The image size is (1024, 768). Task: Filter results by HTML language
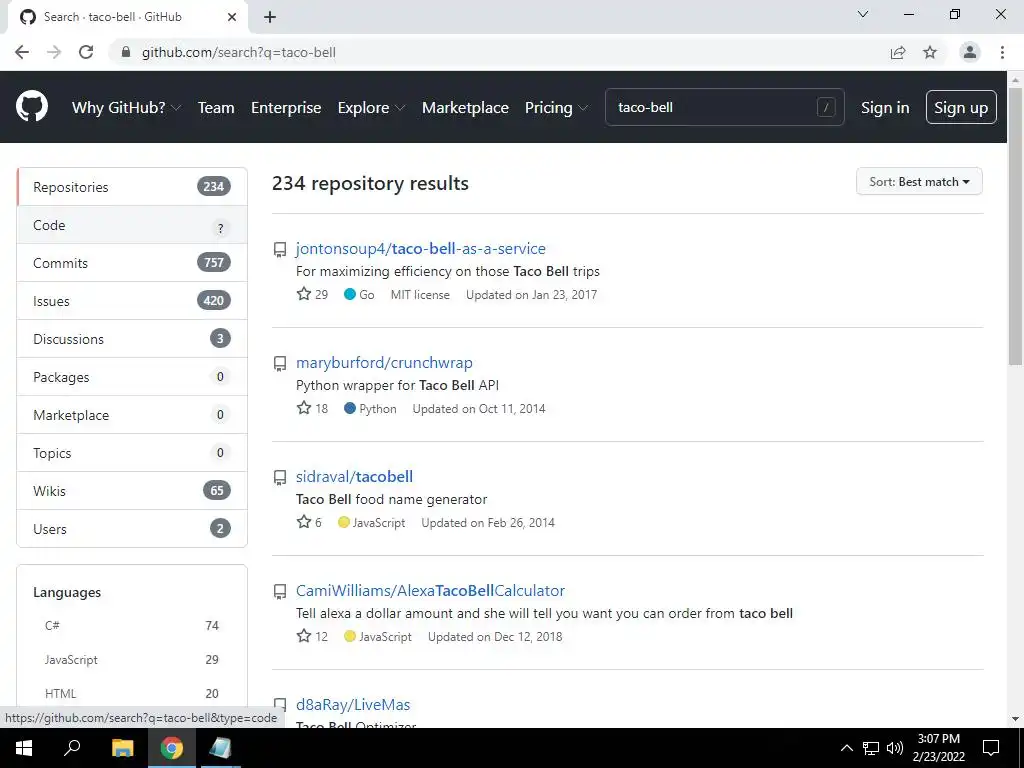pyautogui.click(x=132, y=694)
